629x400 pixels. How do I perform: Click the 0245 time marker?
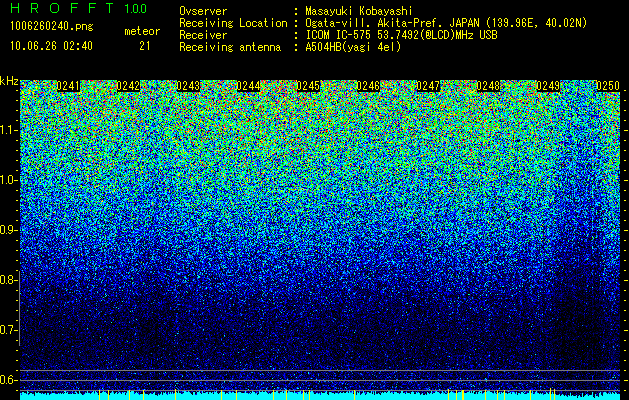[308, 86]
